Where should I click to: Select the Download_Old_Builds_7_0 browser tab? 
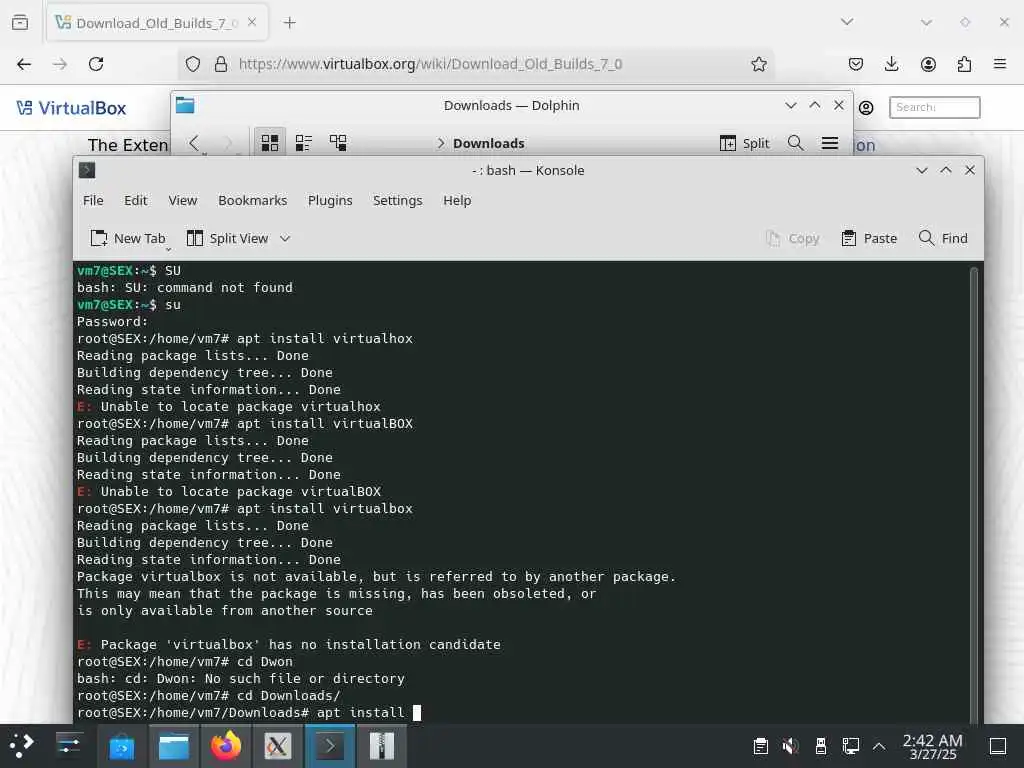coord(157,23)
